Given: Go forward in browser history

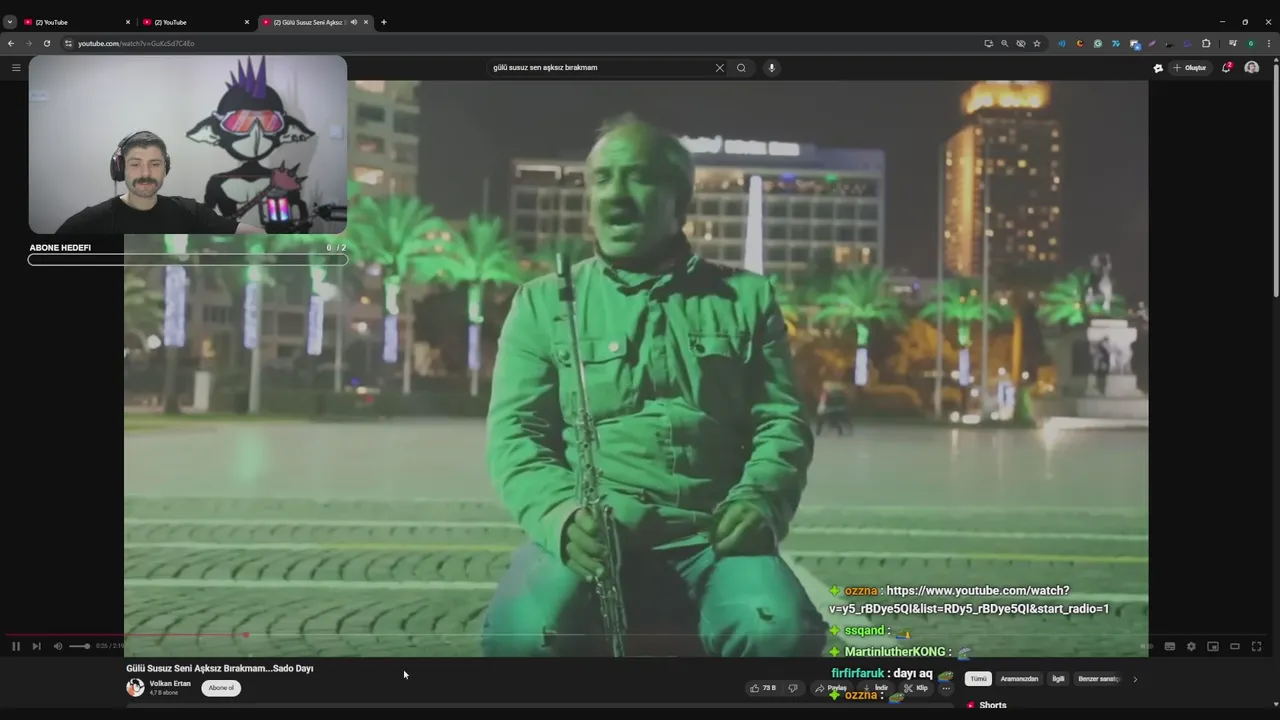Looking at the screenshot, I should tap(28, 43).
